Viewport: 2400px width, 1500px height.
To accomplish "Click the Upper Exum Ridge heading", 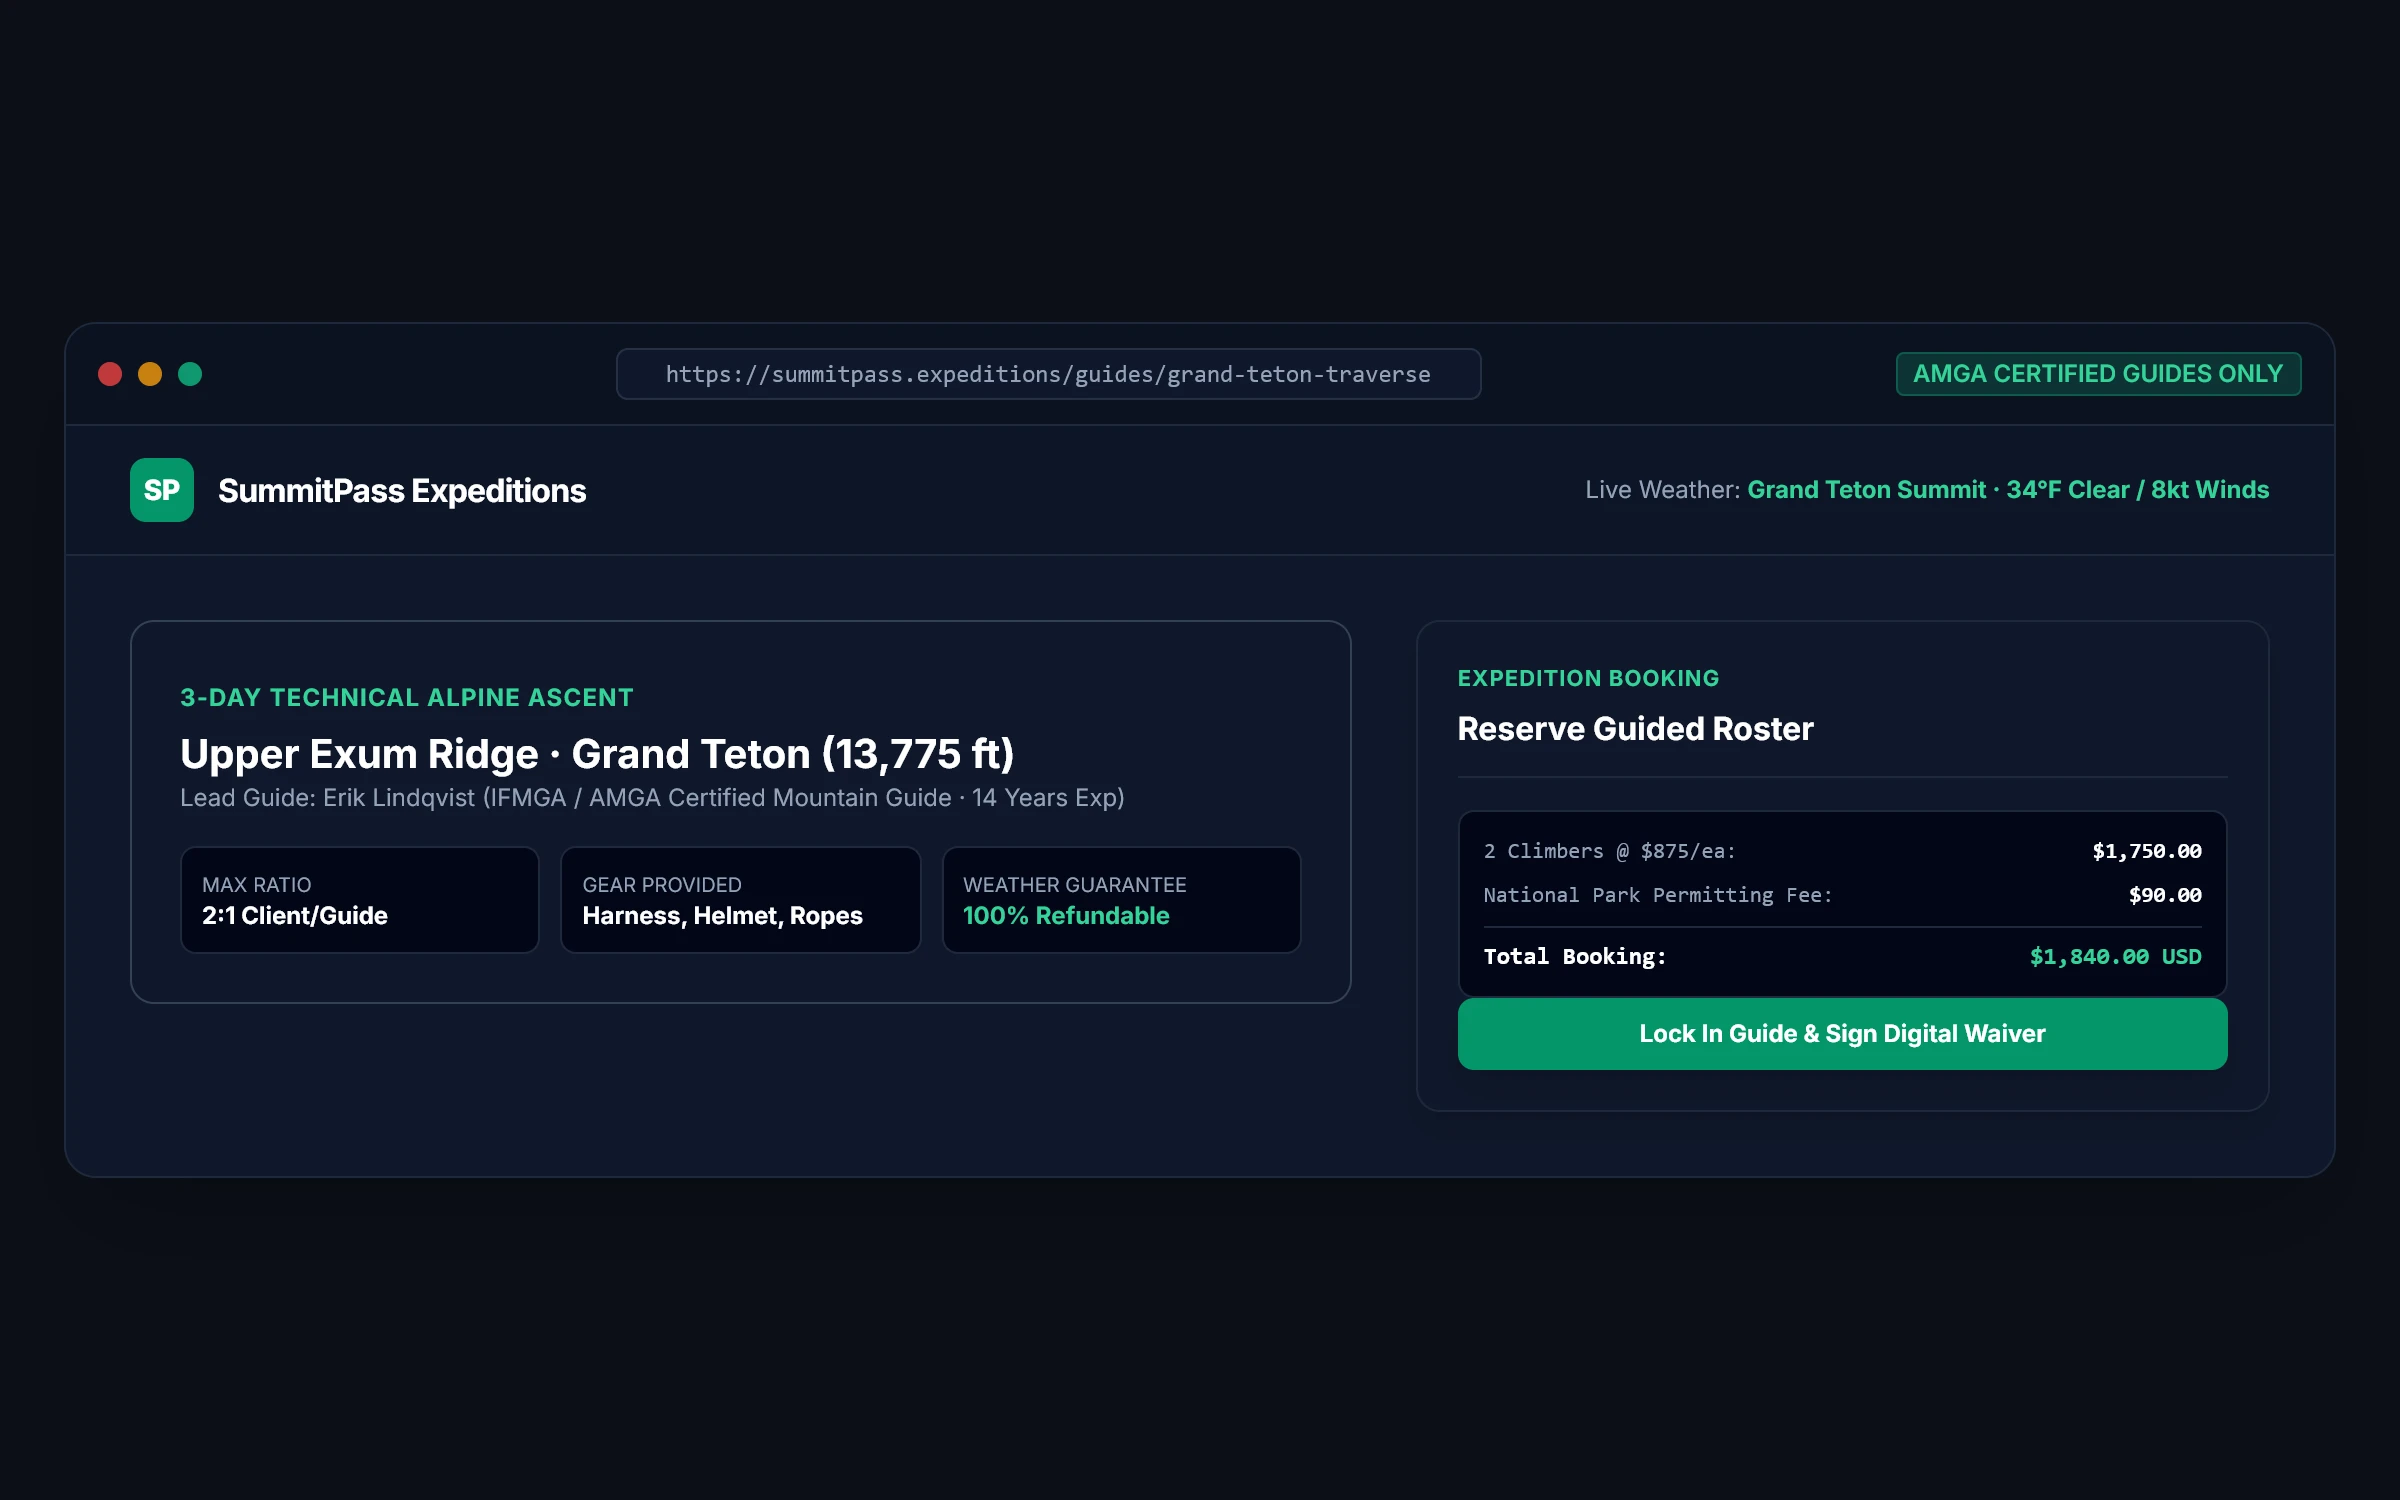I will pos(597,754).
